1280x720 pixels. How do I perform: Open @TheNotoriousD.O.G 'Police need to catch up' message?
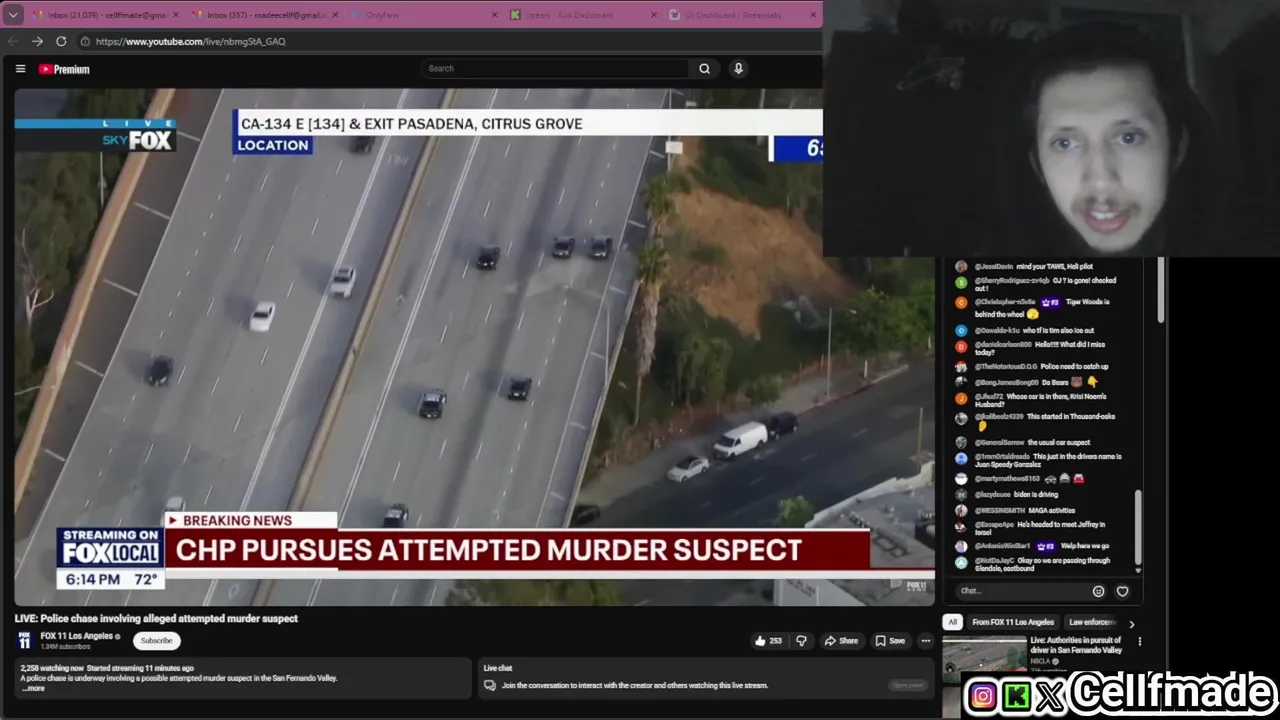[x=1040, y=366]
